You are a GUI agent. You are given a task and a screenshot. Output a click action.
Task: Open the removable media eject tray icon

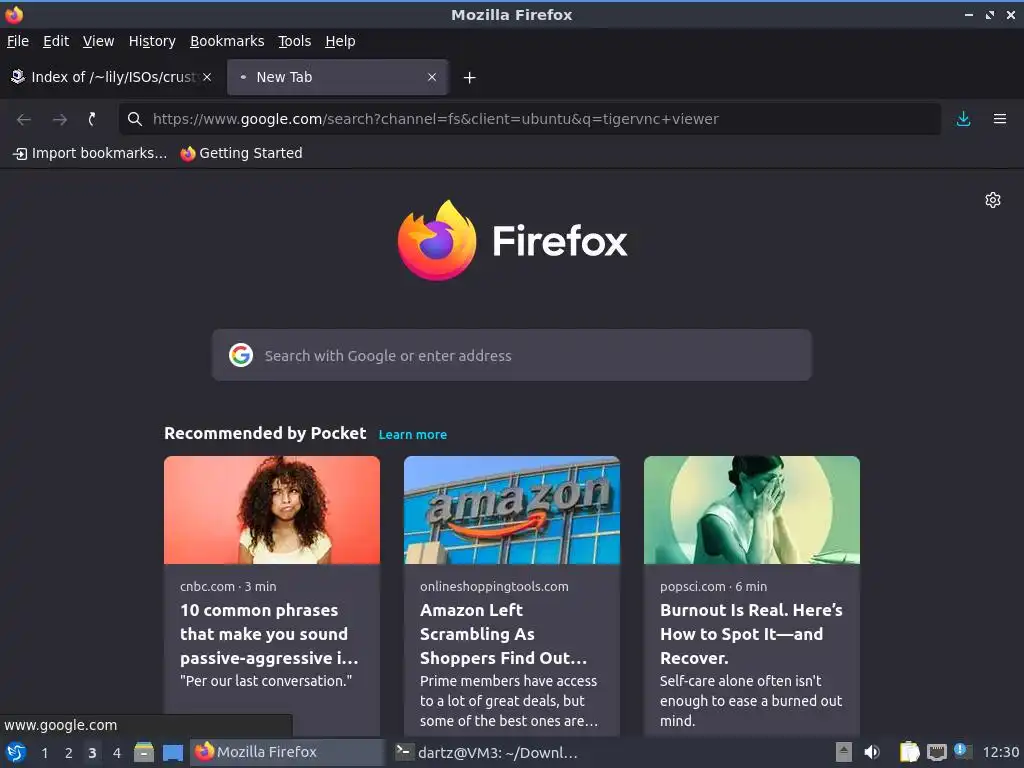coord(843,752)
